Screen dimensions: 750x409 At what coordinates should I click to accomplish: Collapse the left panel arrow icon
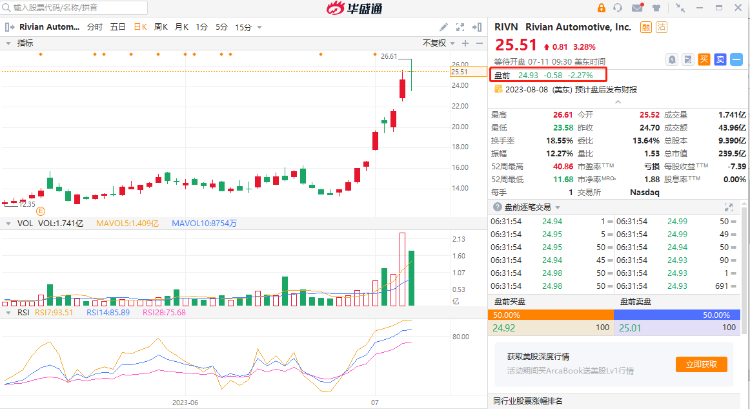point(10,27)
